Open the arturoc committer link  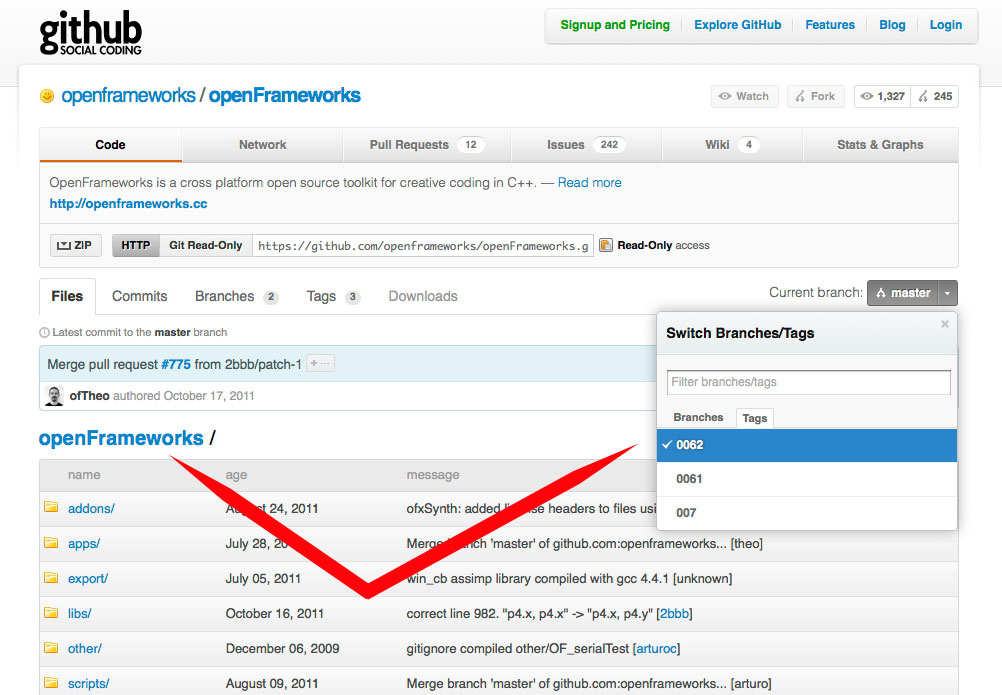tap(656, 648)
